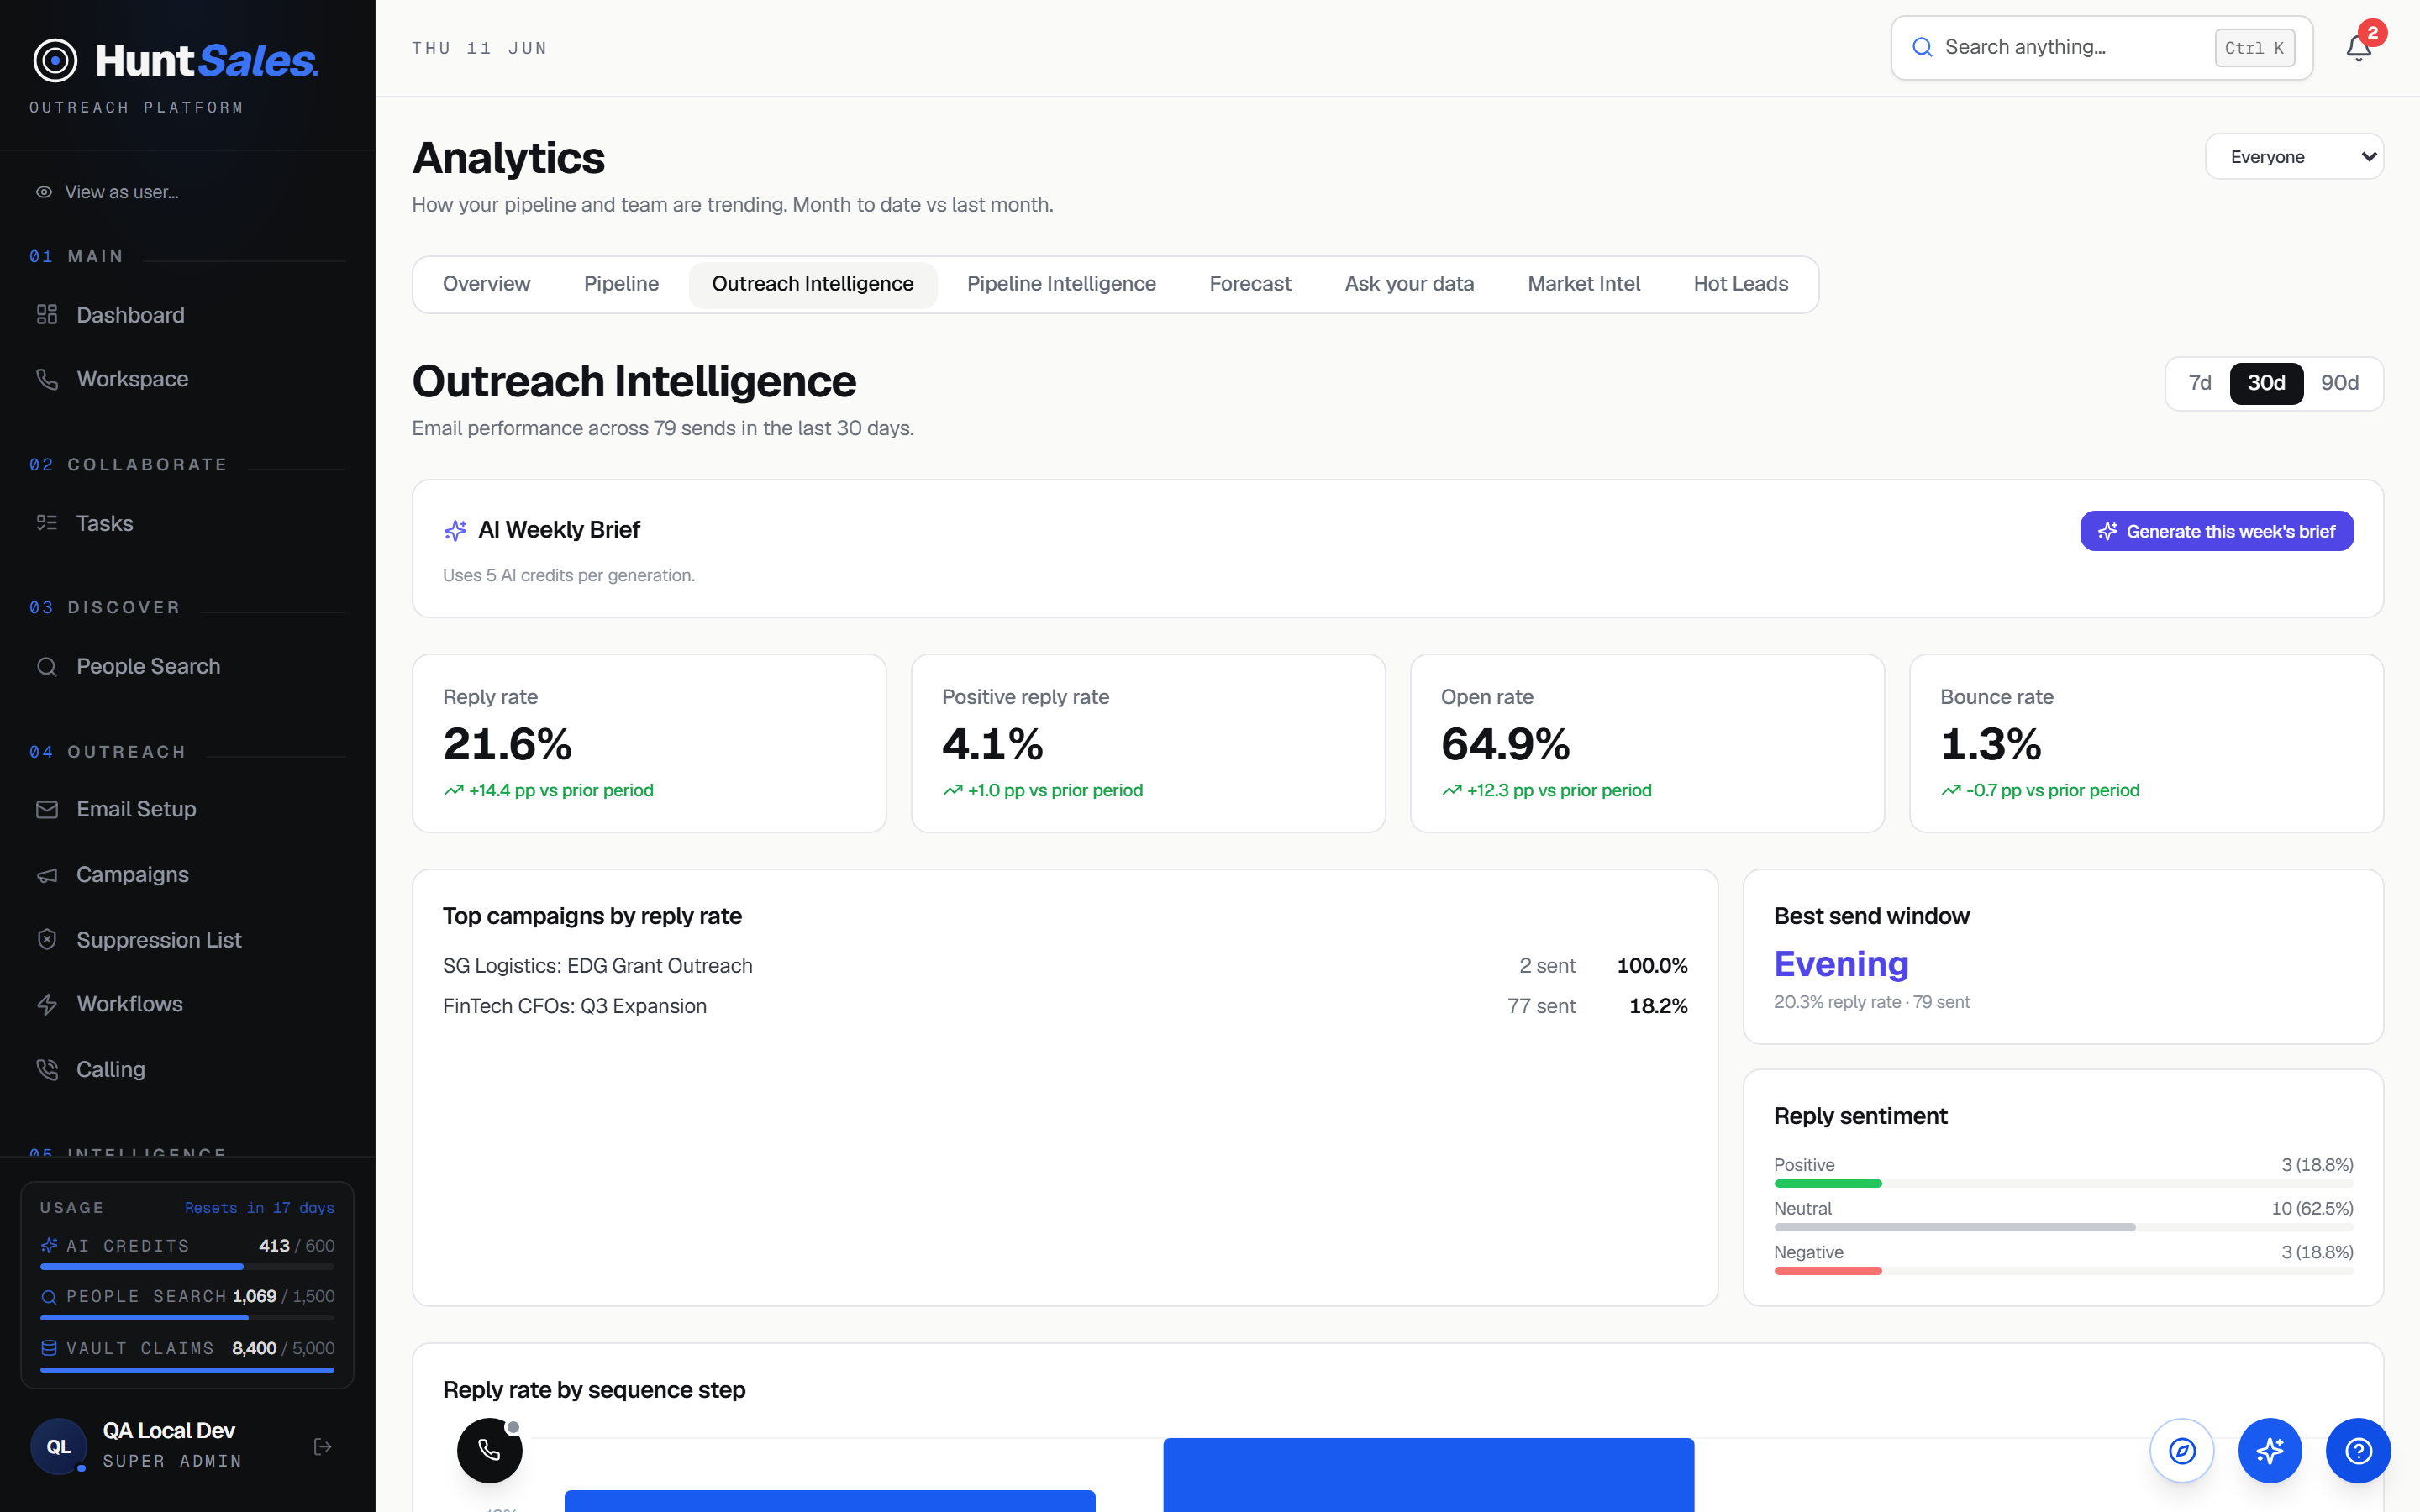Click the AI Credits usage progress bar
Image resolution: width=2420 pixels, height=1512 pixels.
187,1267
